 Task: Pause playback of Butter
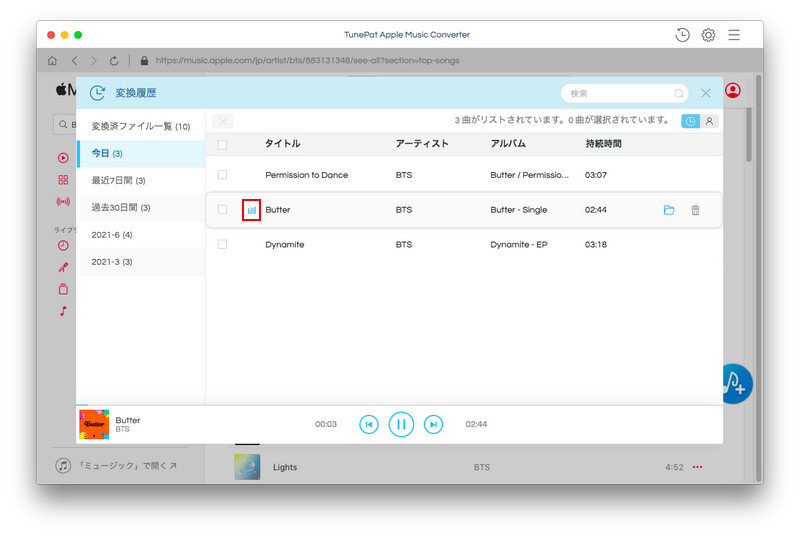click(401, 424)
